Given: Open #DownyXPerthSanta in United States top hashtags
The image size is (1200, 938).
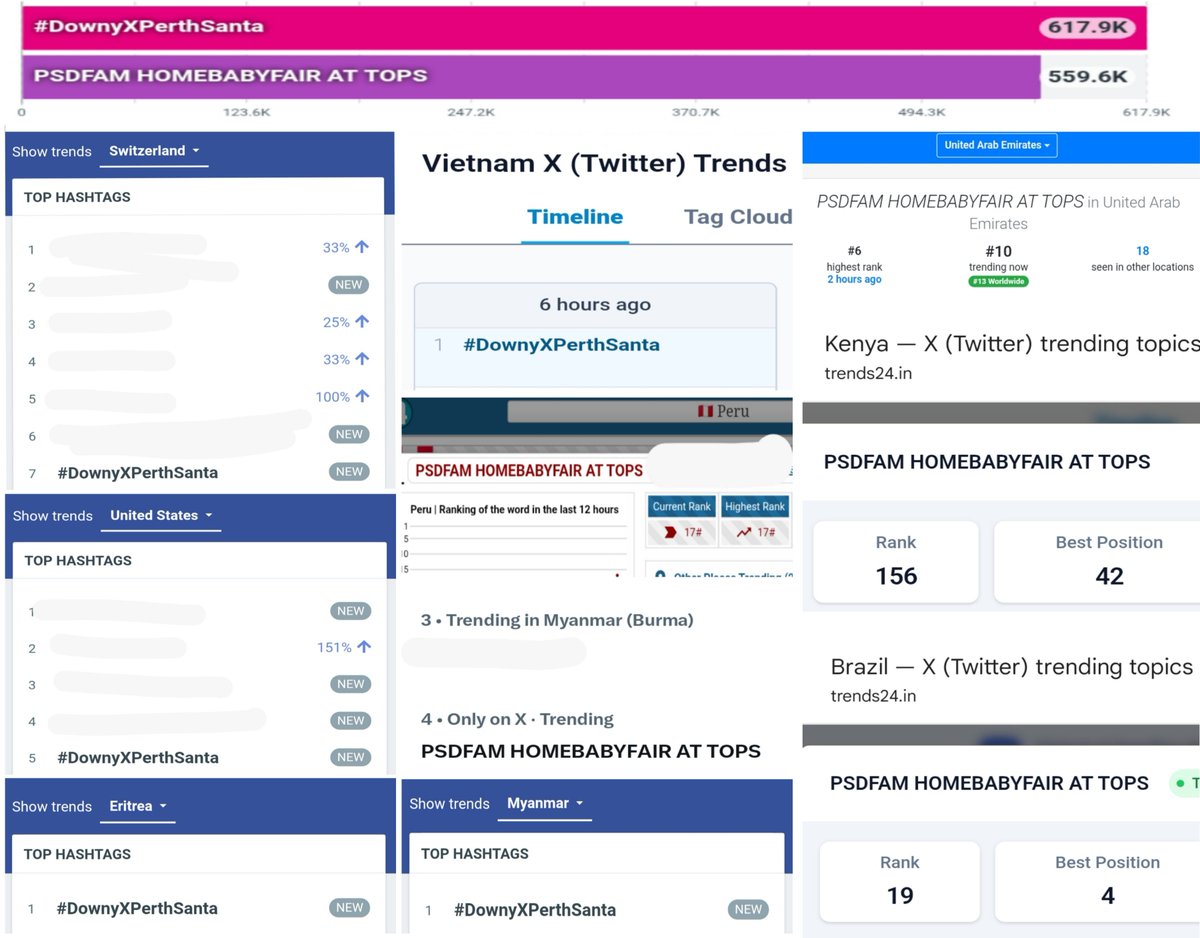Looking at the screenshot, I should coord(138,758).
